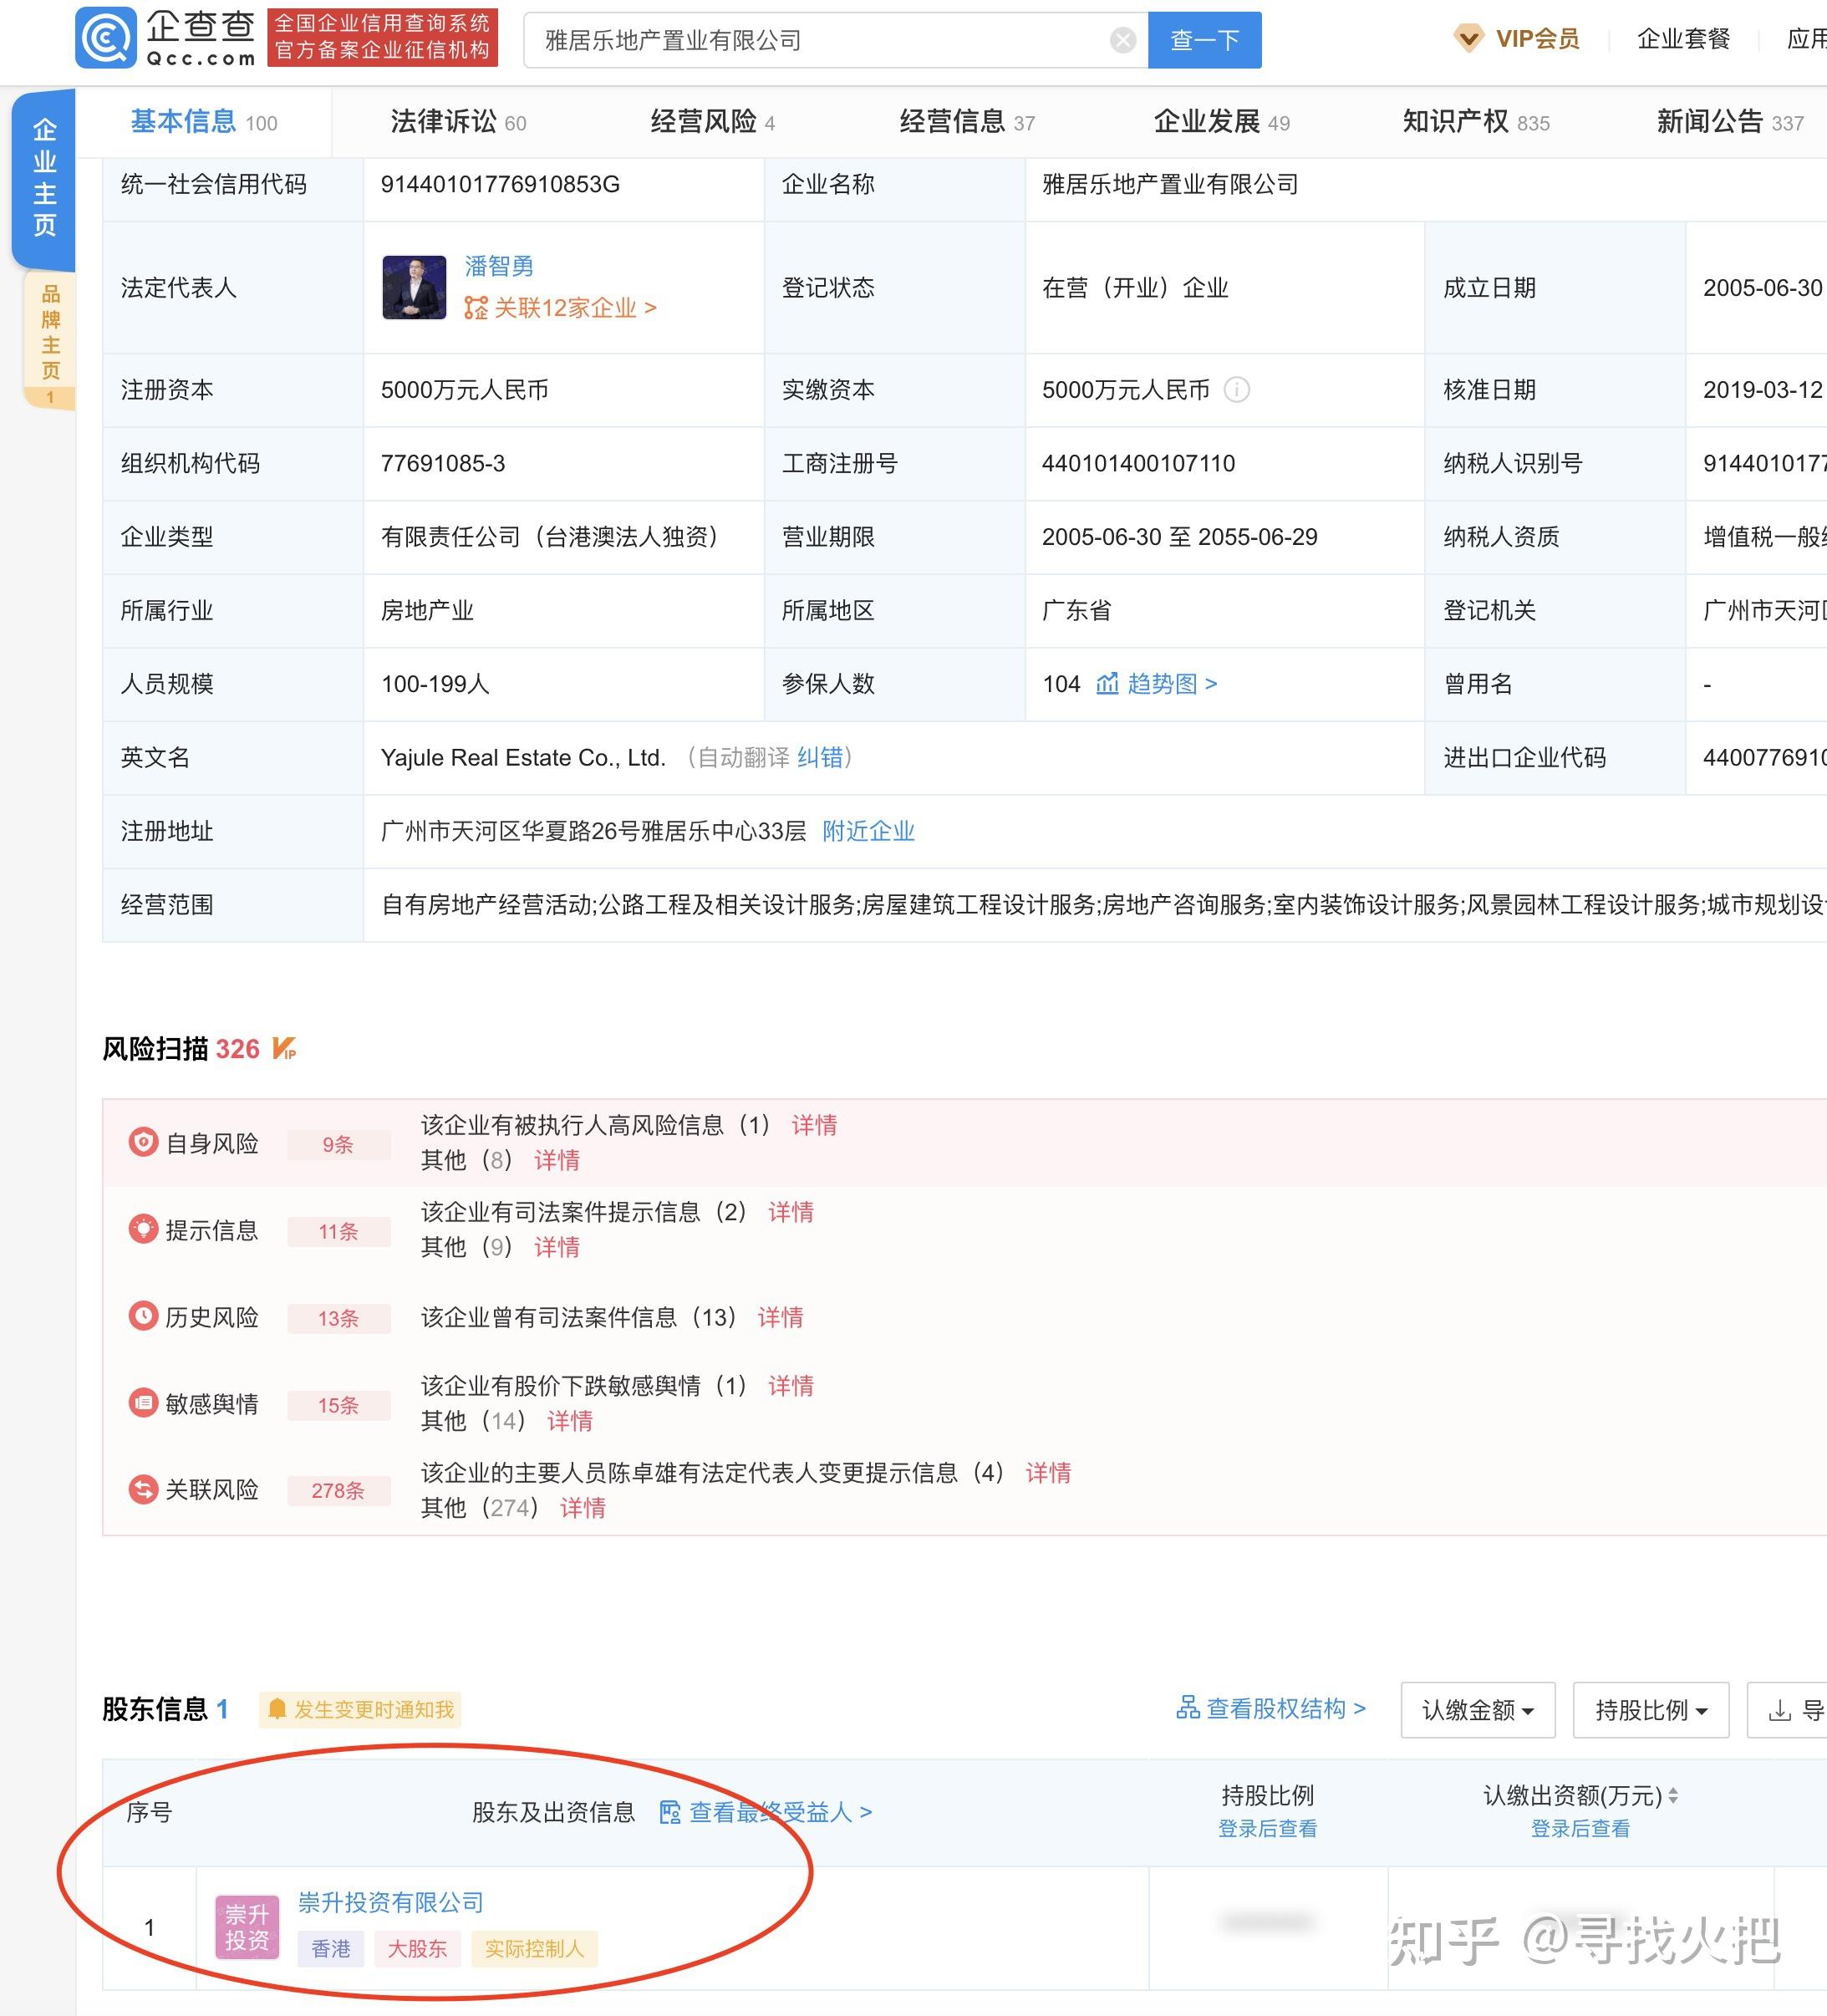Click the download icon on the export button
This screenshot has height=2016, width=1827.
click(1780, 1711)
